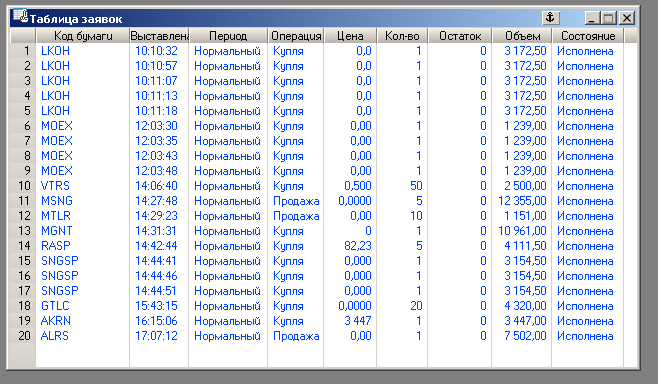Select the ALRS order at 17:07:12
The height and width of the screenshot is (384, 658).
(x=323, y=336)
